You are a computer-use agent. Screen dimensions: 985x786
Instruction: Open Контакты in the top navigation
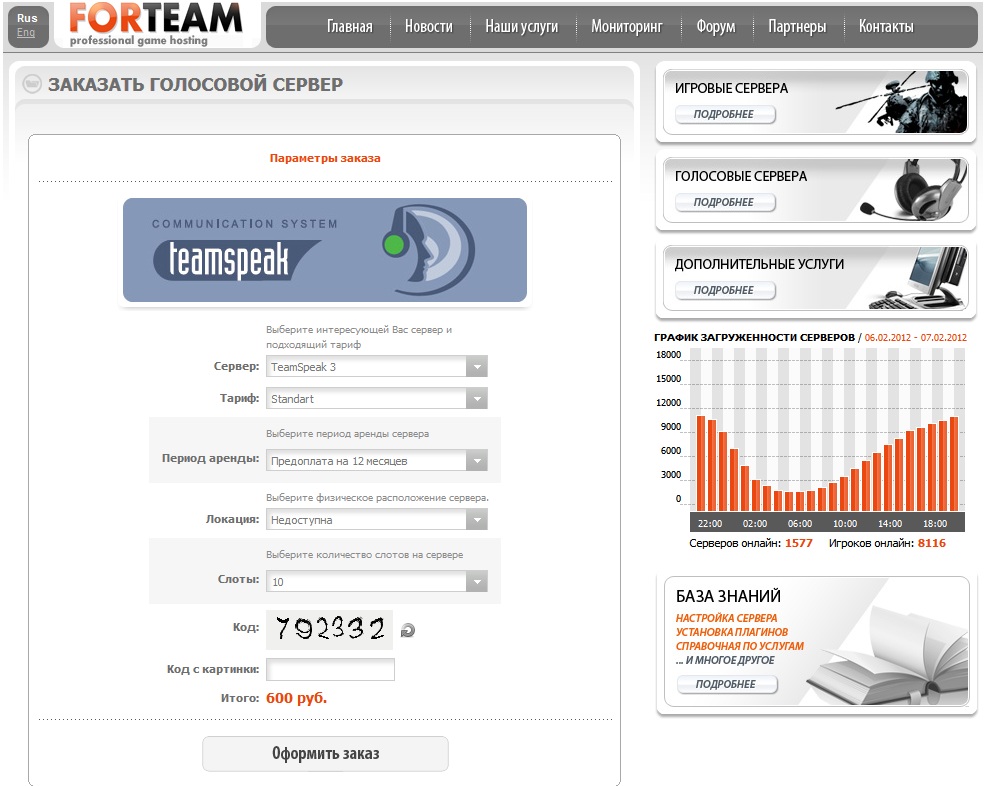click(x=886, y=26)
